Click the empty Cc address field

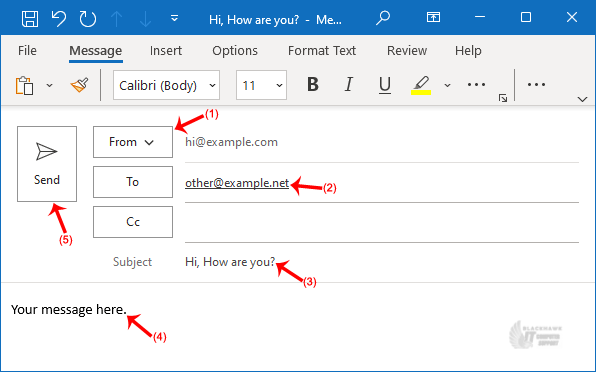point(382,222)
